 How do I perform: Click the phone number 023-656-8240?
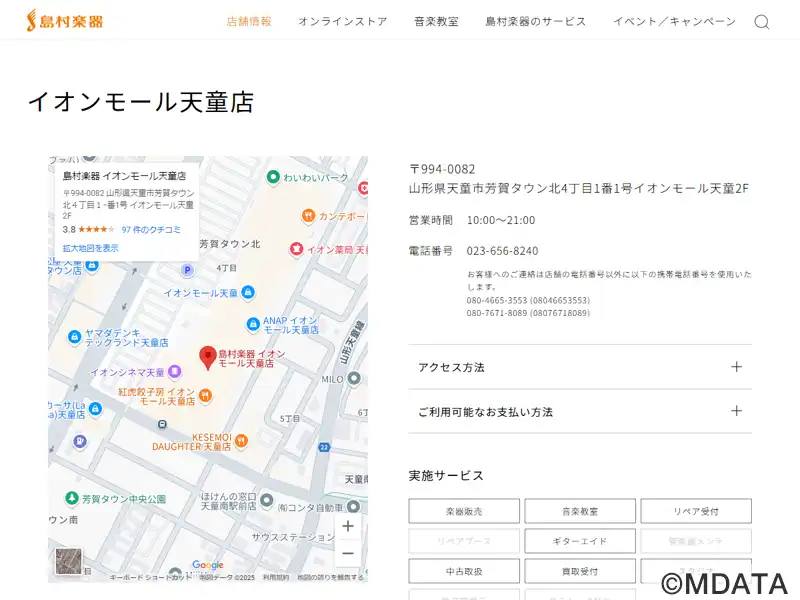click(503, 251)
